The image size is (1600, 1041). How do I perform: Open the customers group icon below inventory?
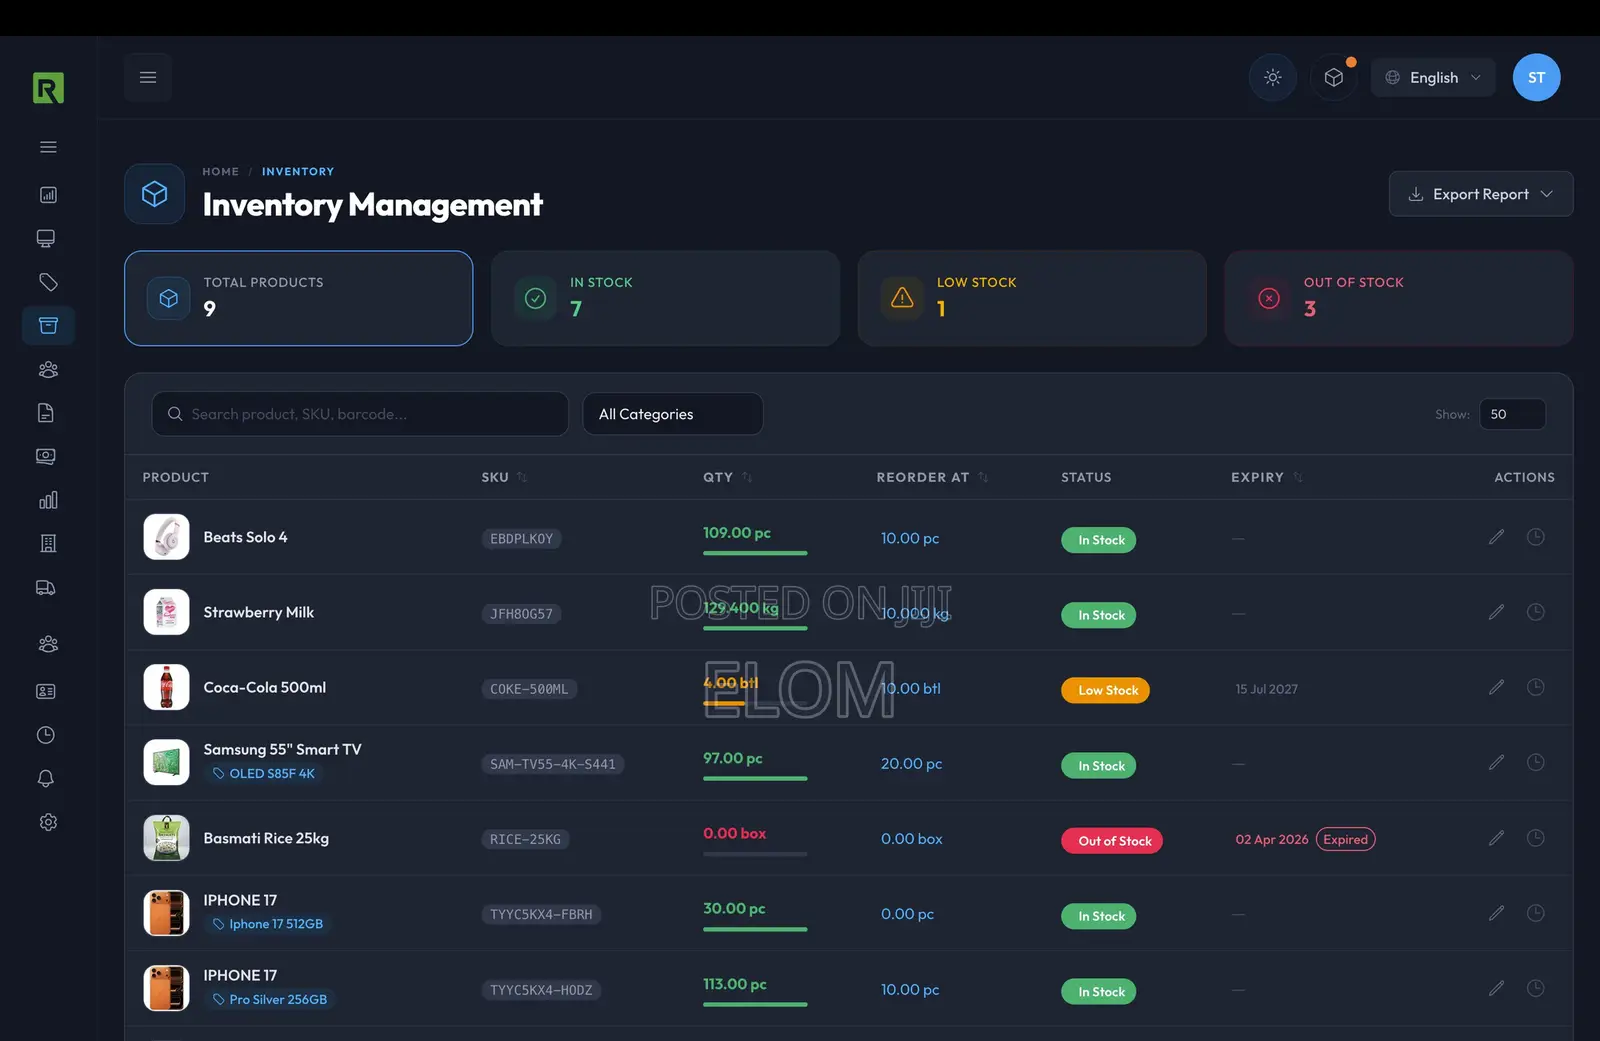48,369
